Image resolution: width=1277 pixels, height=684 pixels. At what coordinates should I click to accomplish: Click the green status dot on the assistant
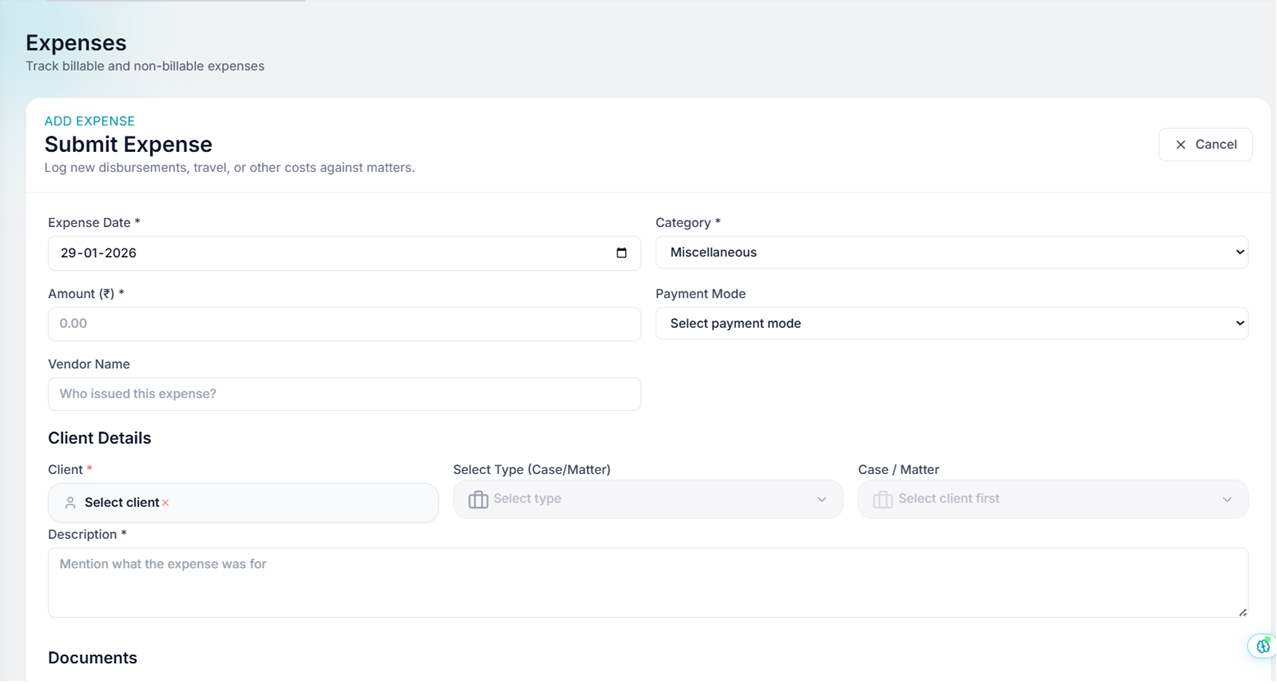pyautogui.click(x=1268, y=639)
